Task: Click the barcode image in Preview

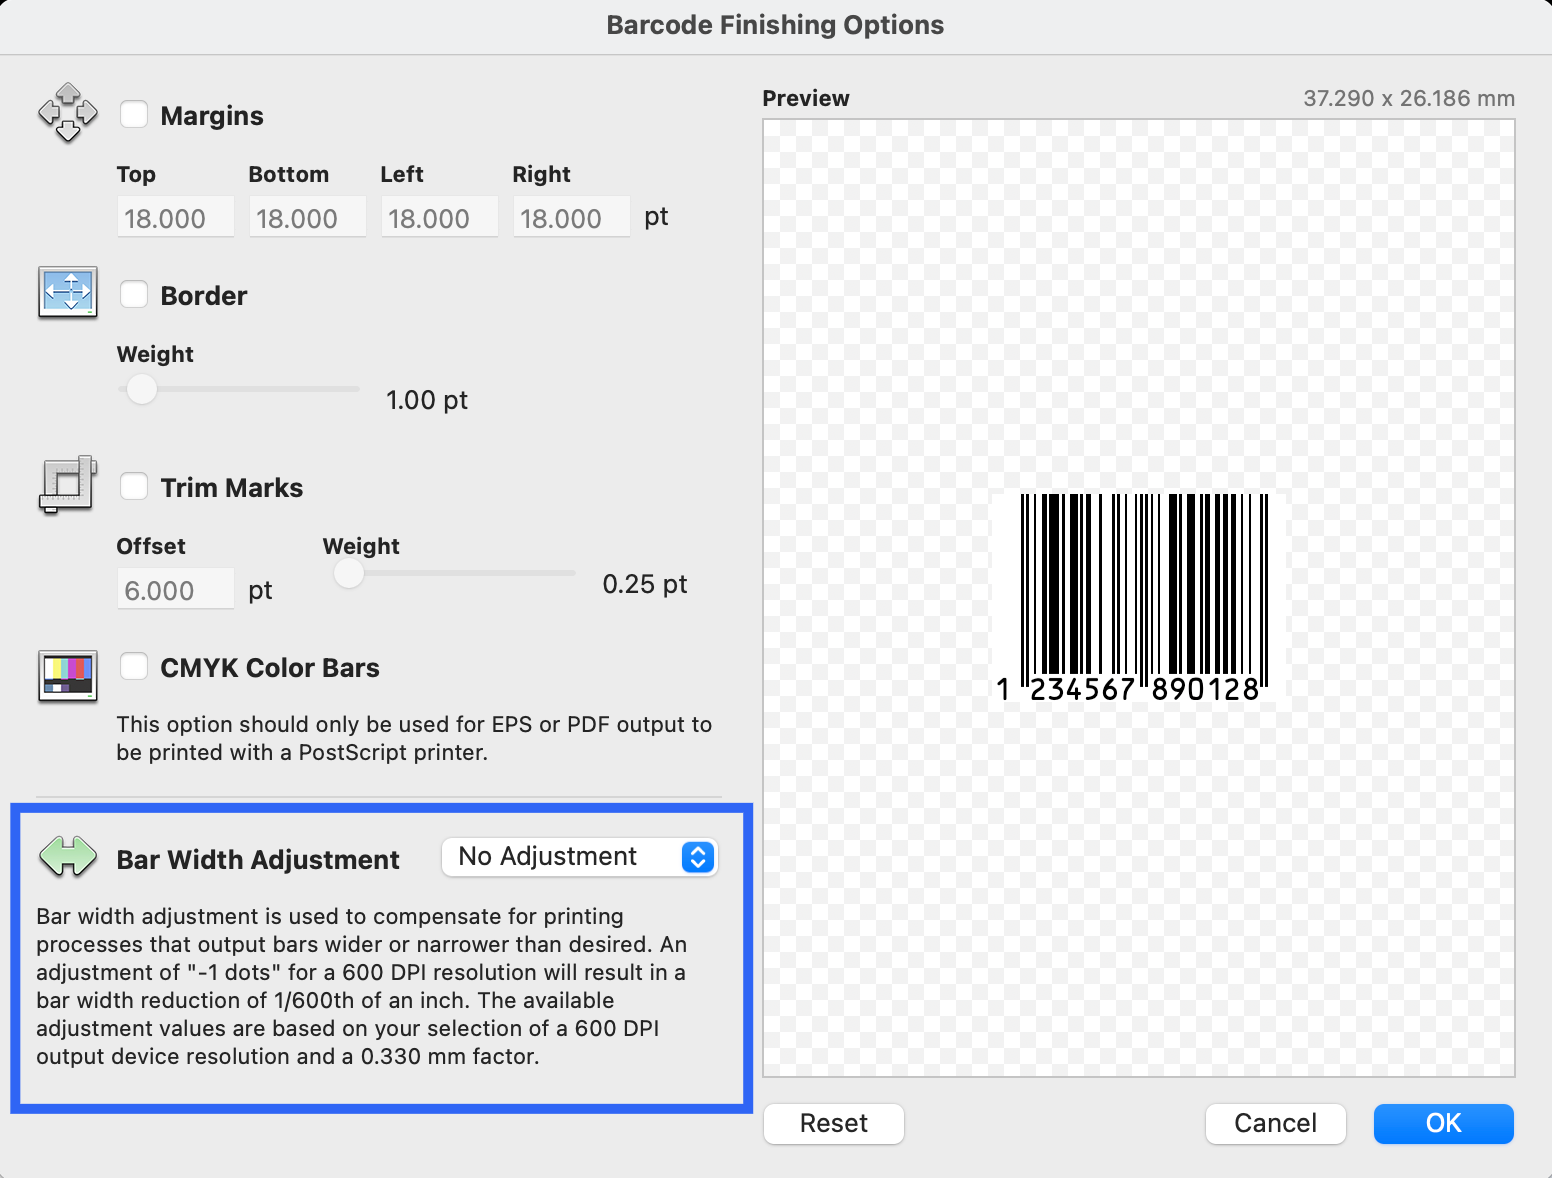Action: pos(1139,597)
